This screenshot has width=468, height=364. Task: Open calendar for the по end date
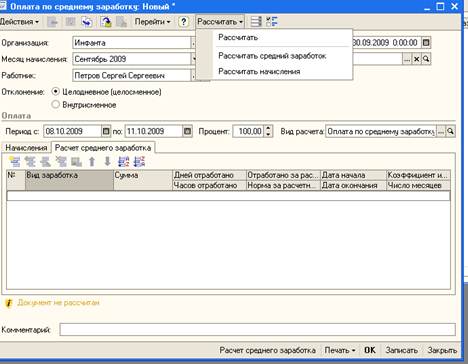(x=188, y=131)
